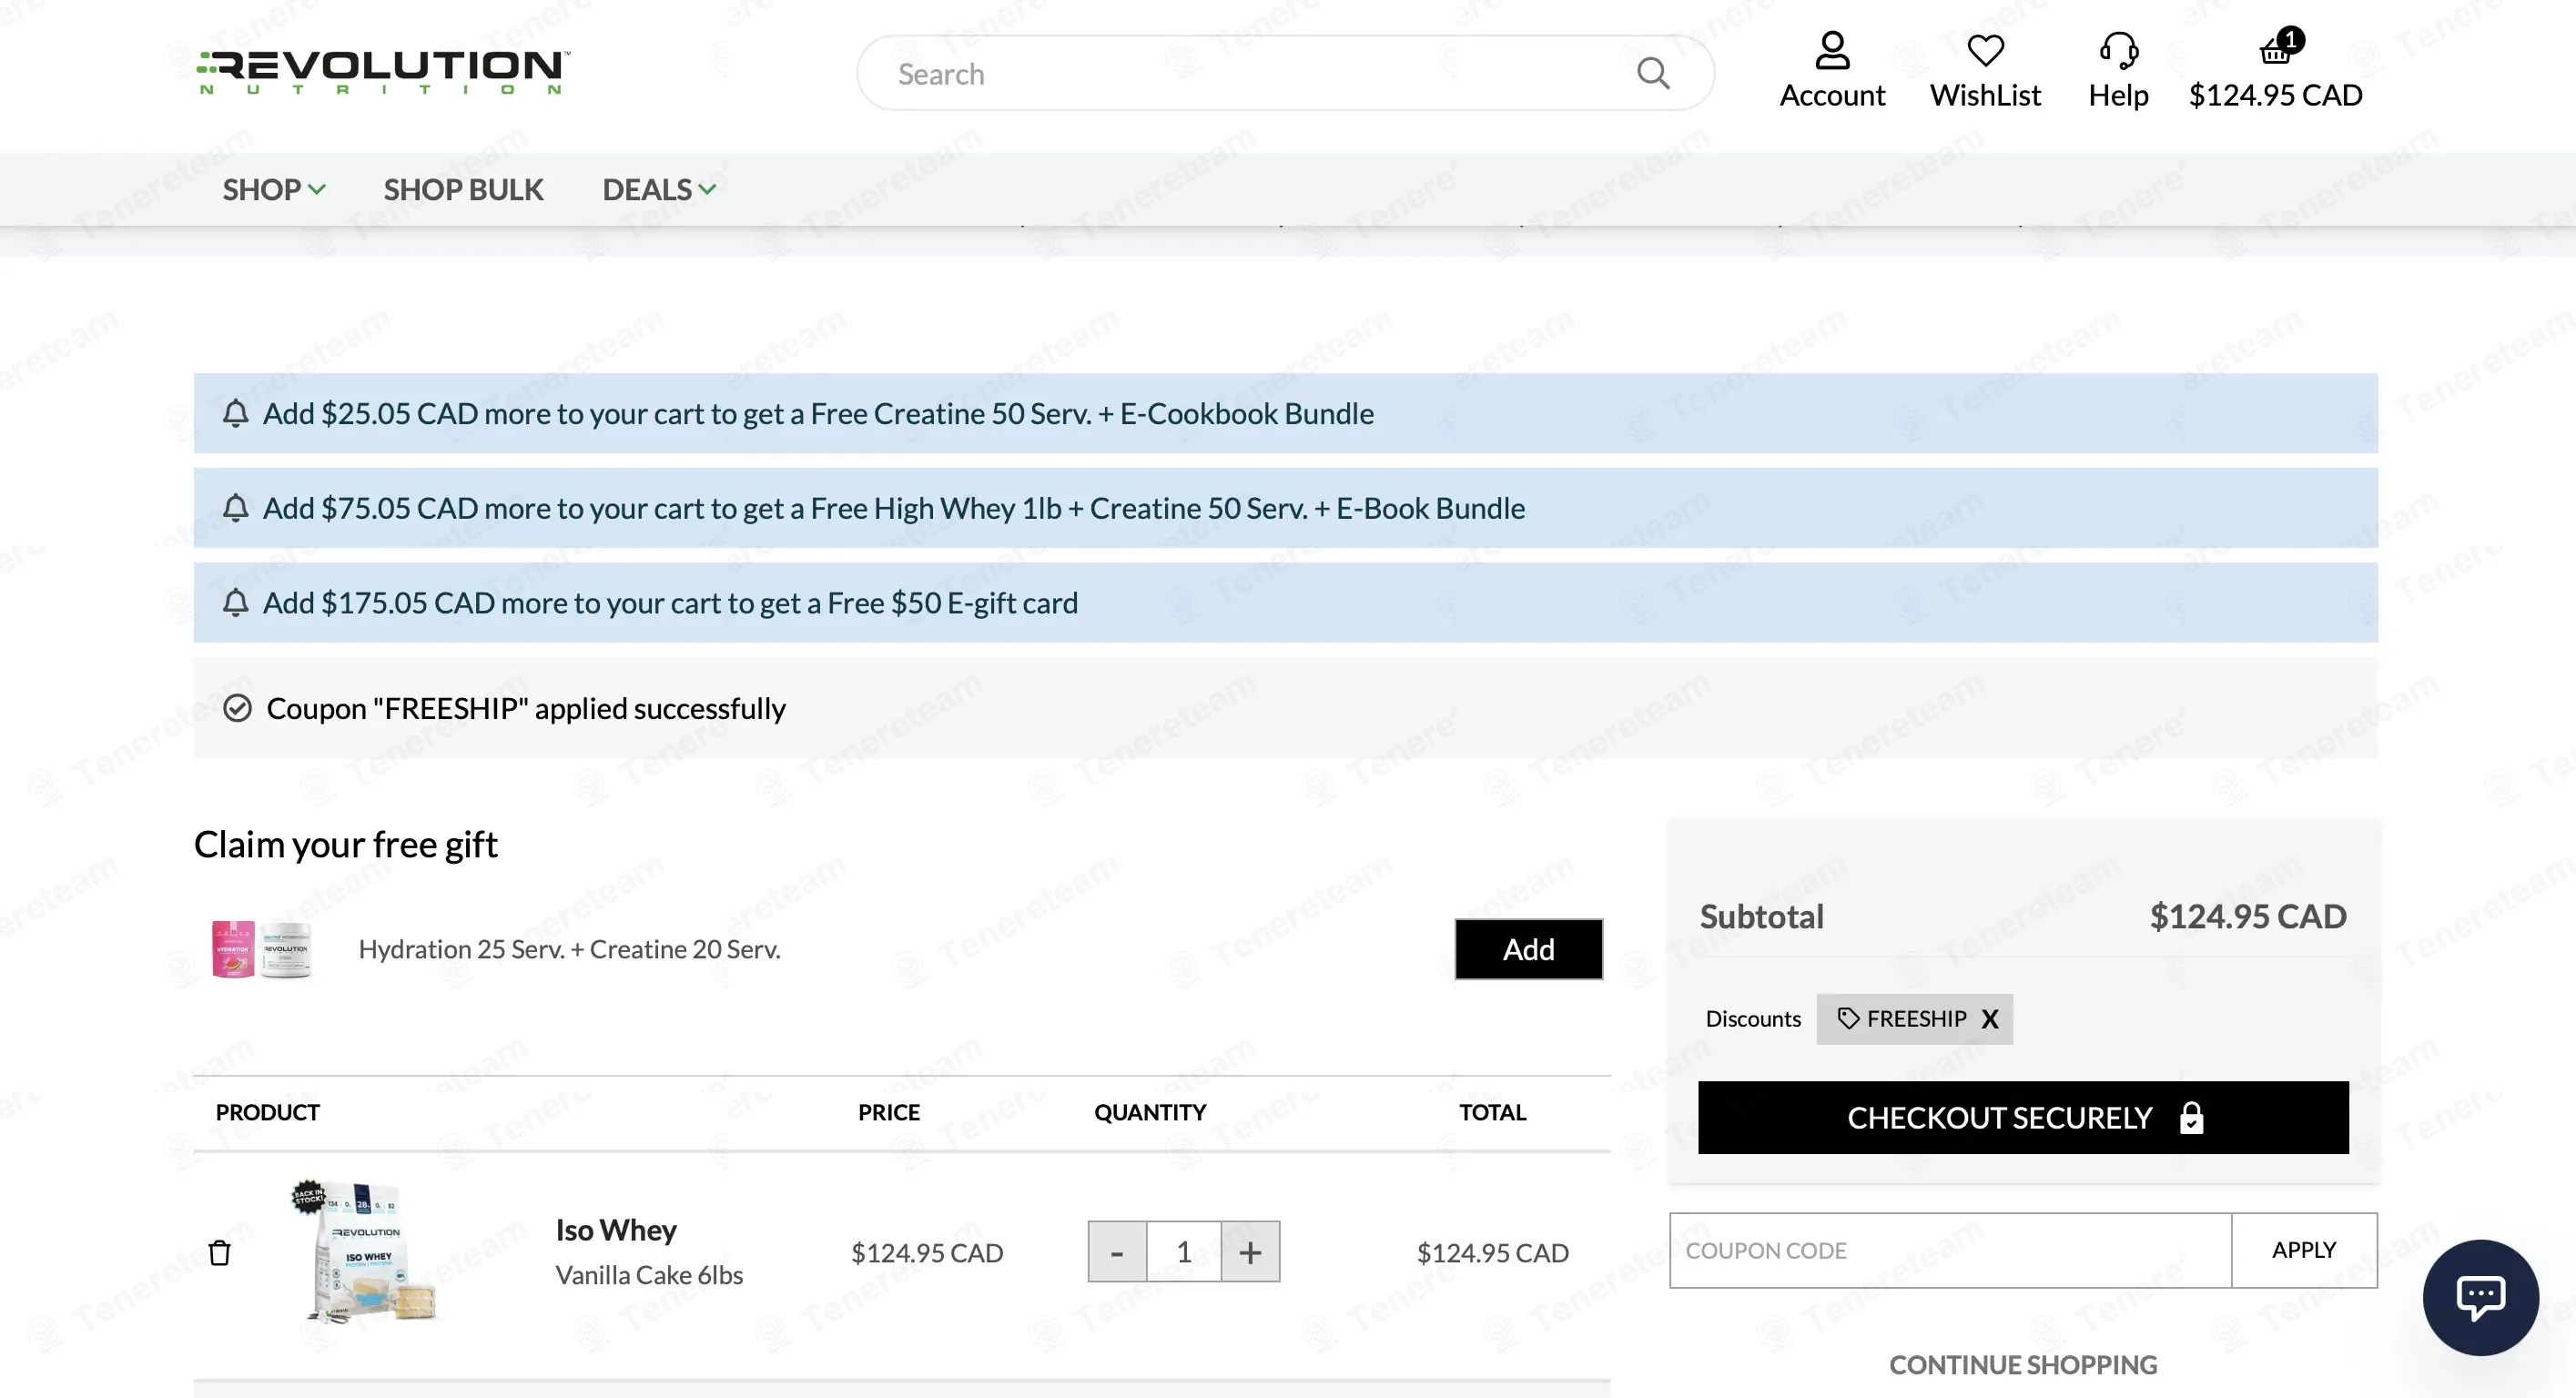Click the bell icon on the High Whey notice

235,508
